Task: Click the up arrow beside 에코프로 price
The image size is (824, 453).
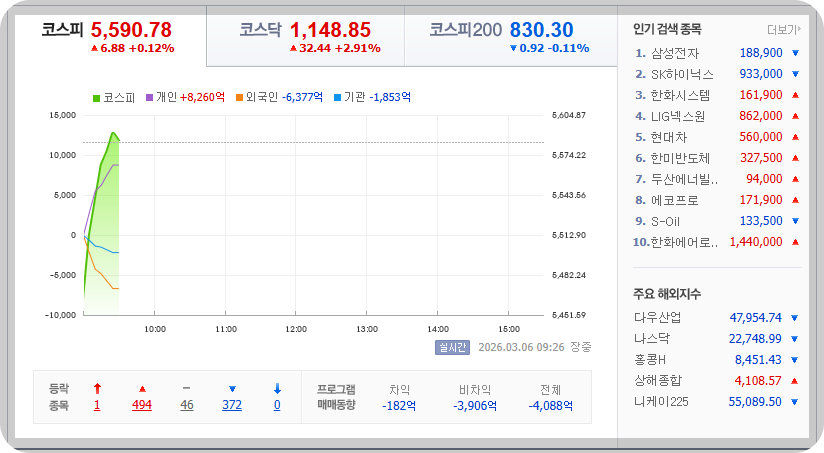Action: click(795, 200)
